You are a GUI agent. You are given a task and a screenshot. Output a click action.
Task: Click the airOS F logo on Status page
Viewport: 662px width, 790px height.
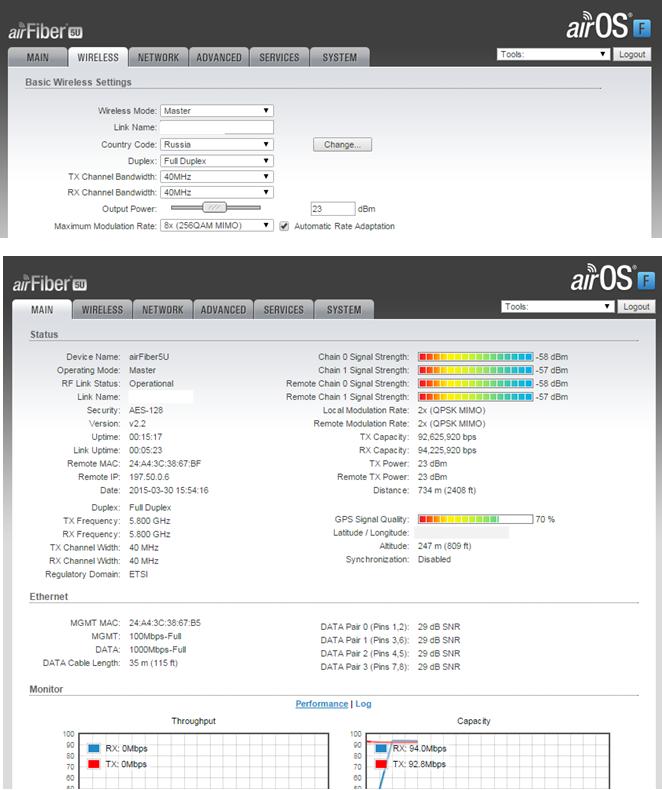coord(613,278)
